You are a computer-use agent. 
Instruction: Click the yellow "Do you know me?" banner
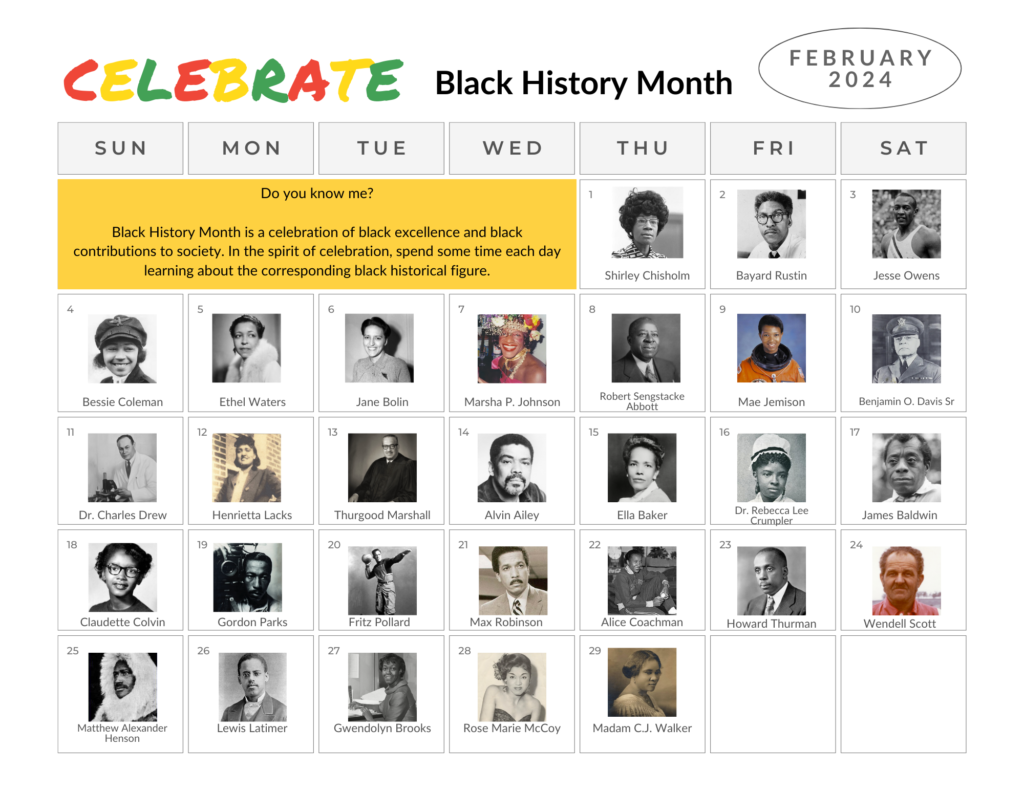coord(317,234)
